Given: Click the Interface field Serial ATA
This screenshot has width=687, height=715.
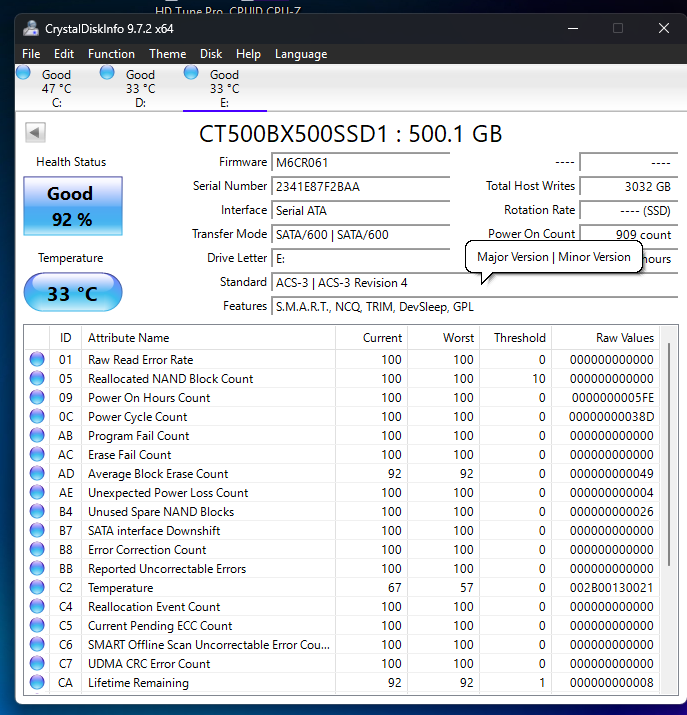Looking at the screenshot, I should [361, 211].
